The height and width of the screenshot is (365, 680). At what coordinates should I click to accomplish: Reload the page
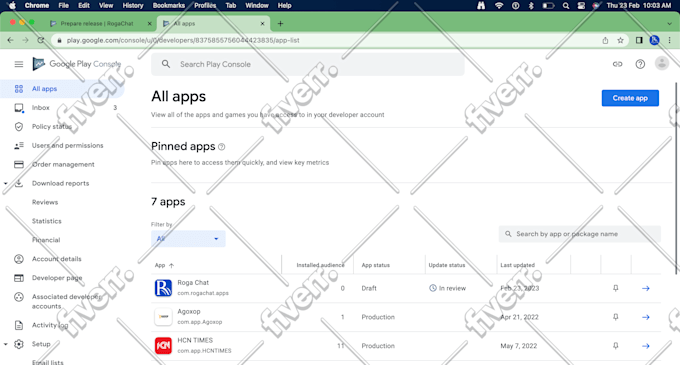(x=41, y=40)
